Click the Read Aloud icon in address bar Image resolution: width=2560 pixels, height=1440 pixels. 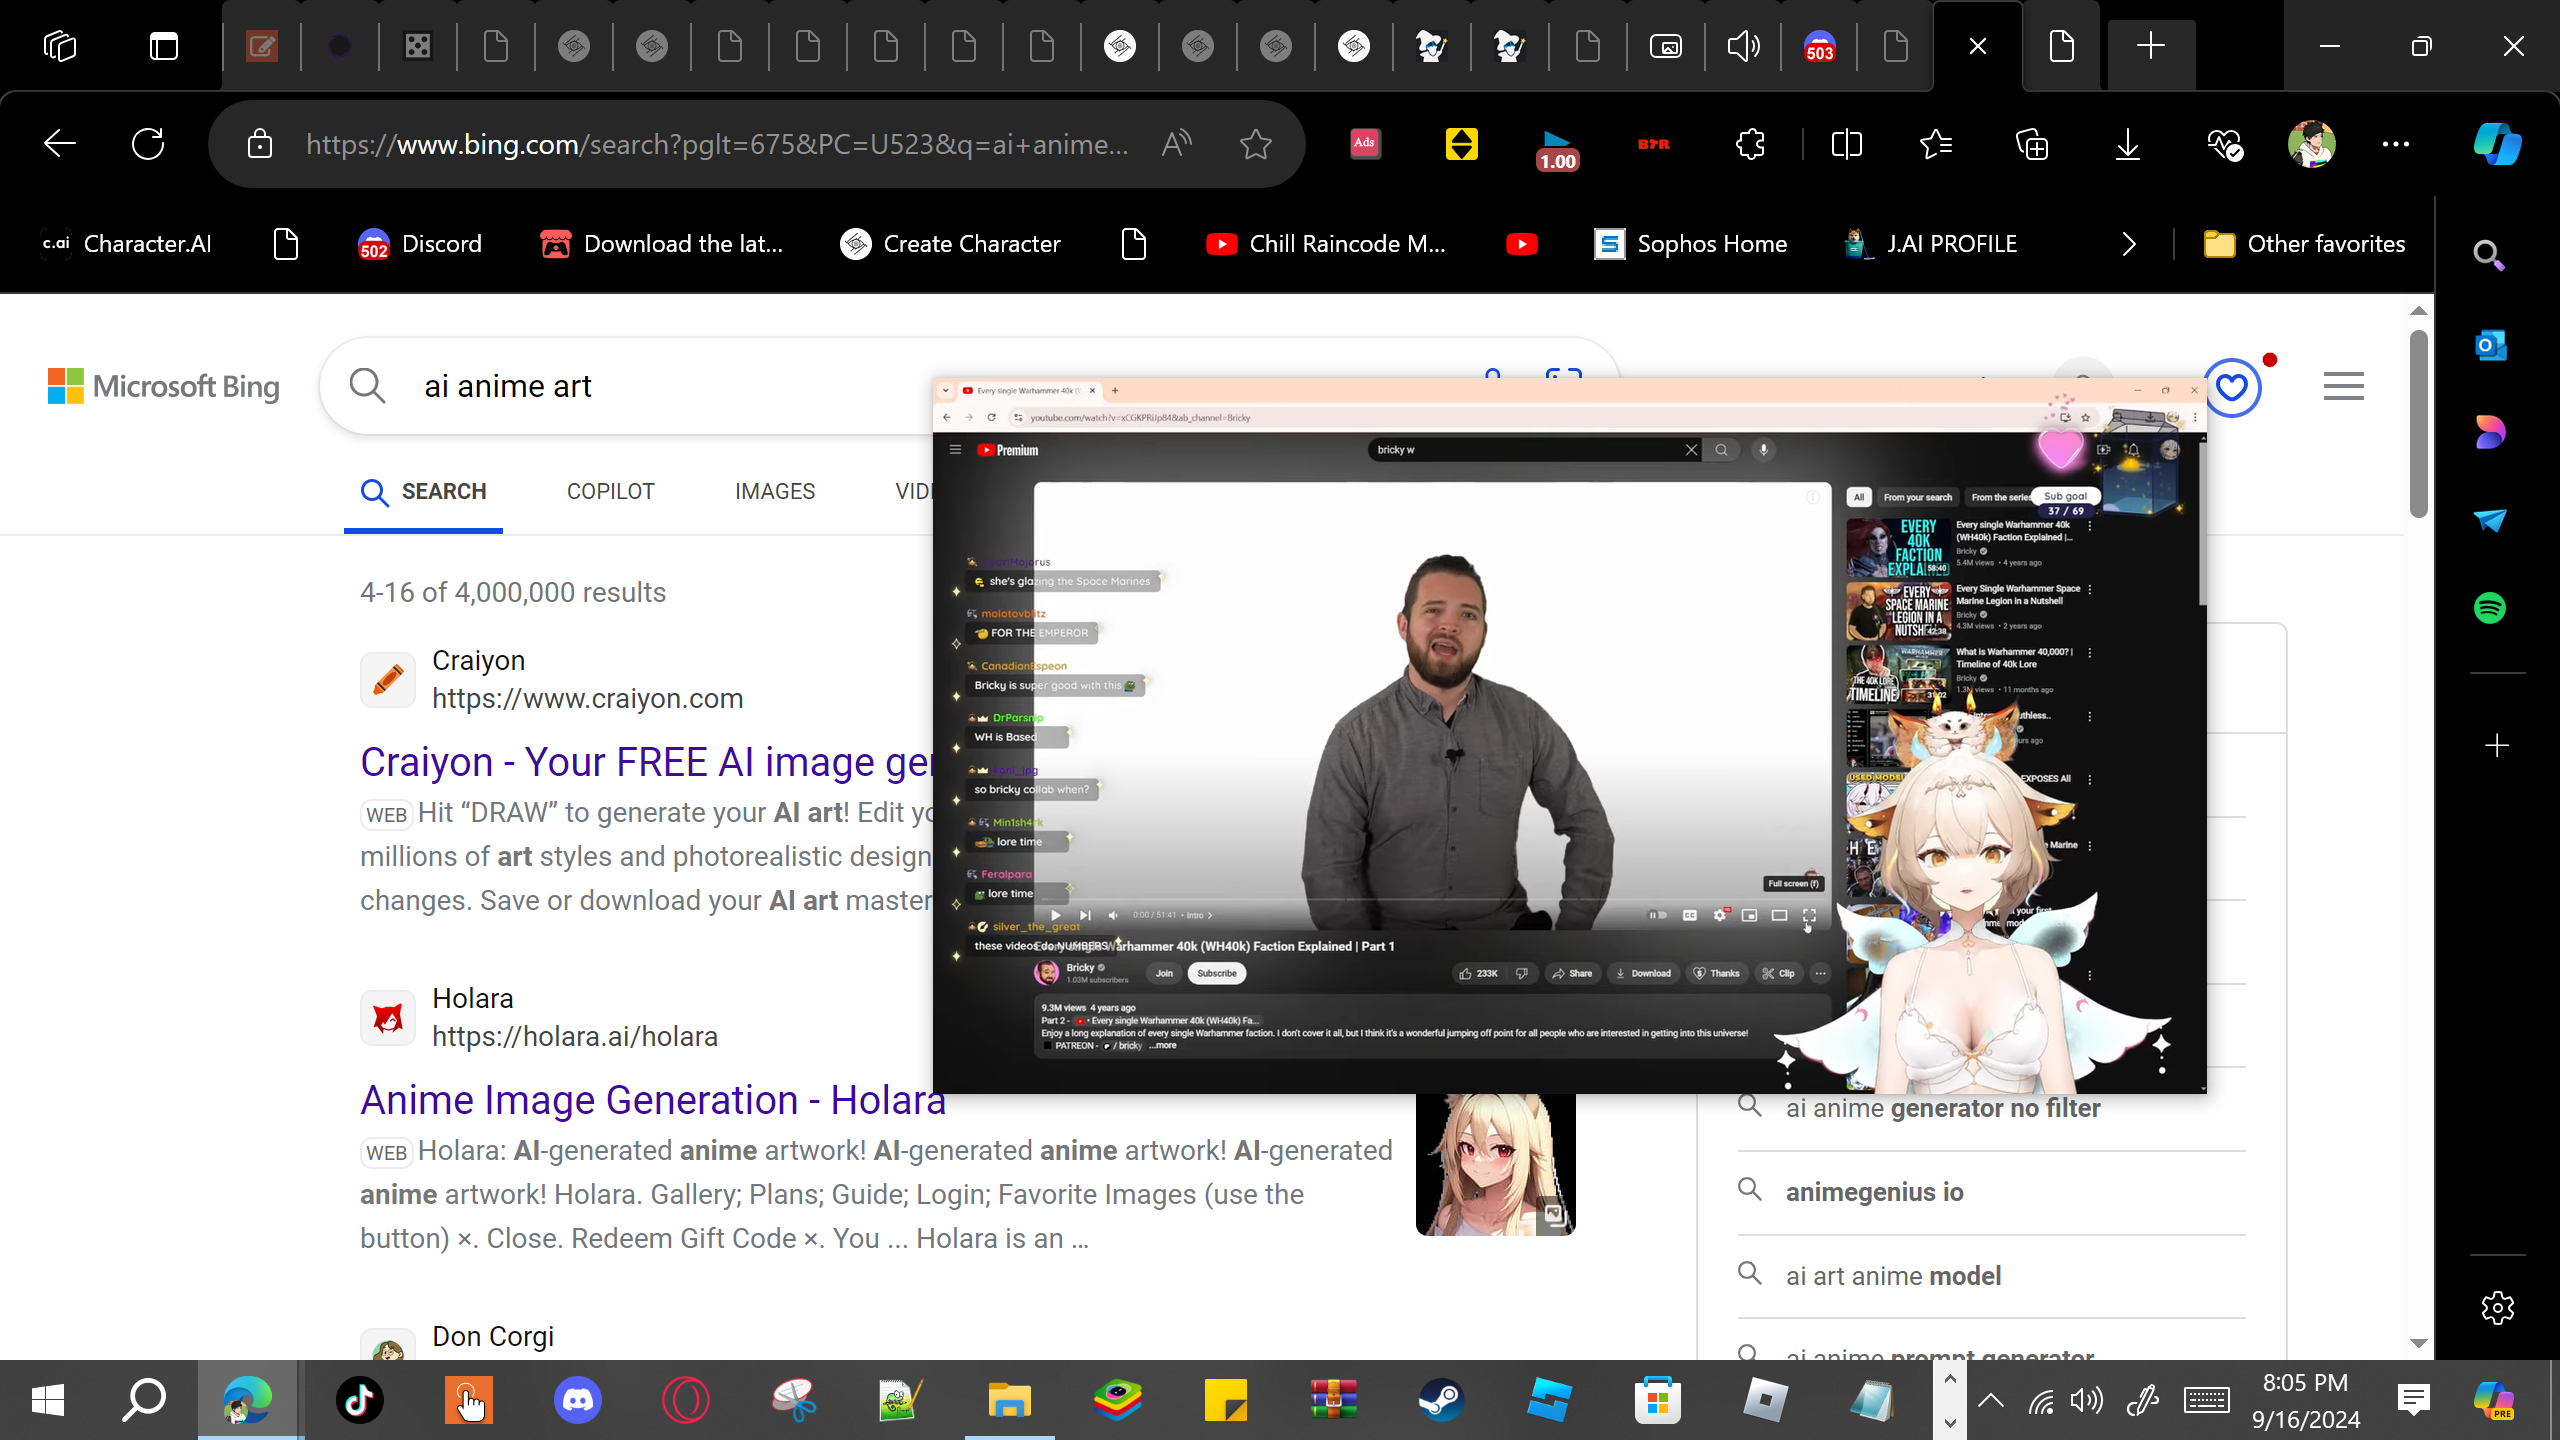click(1177, 144)
